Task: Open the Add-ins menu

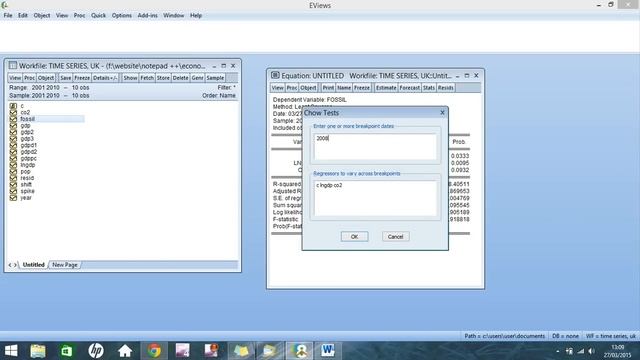Action: click(x=147, y=16)
